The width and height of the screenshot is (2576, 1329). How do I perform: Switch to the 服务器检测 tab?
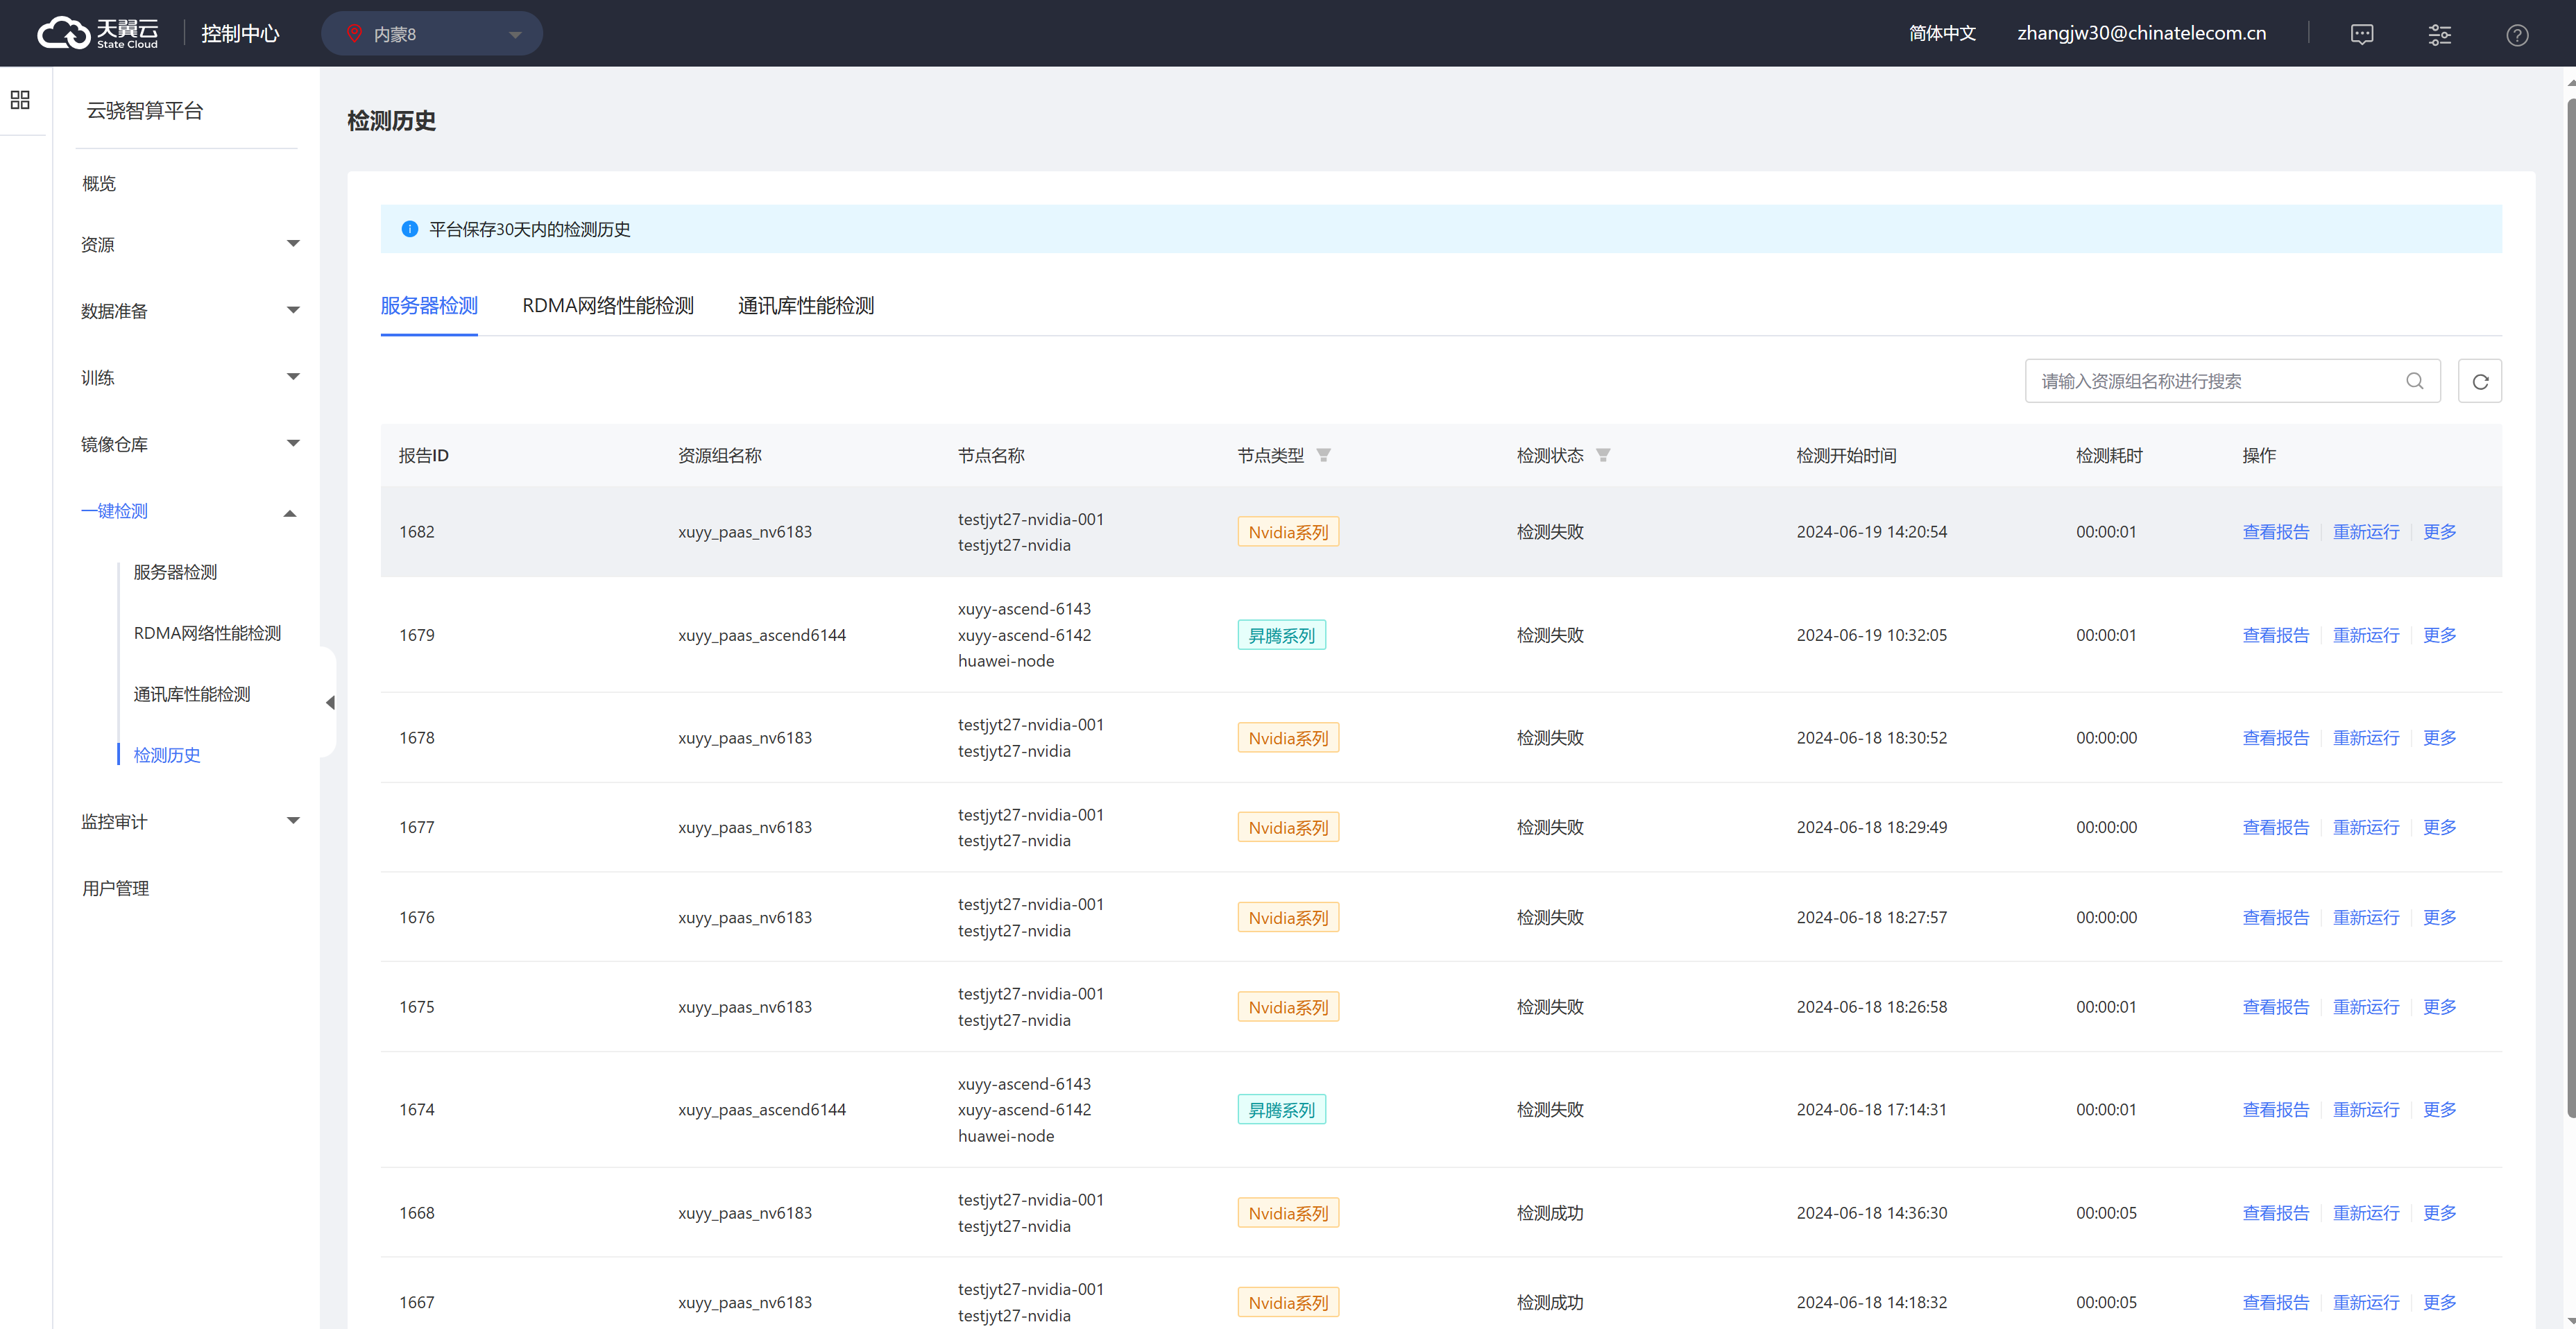(x=429, y=305)
